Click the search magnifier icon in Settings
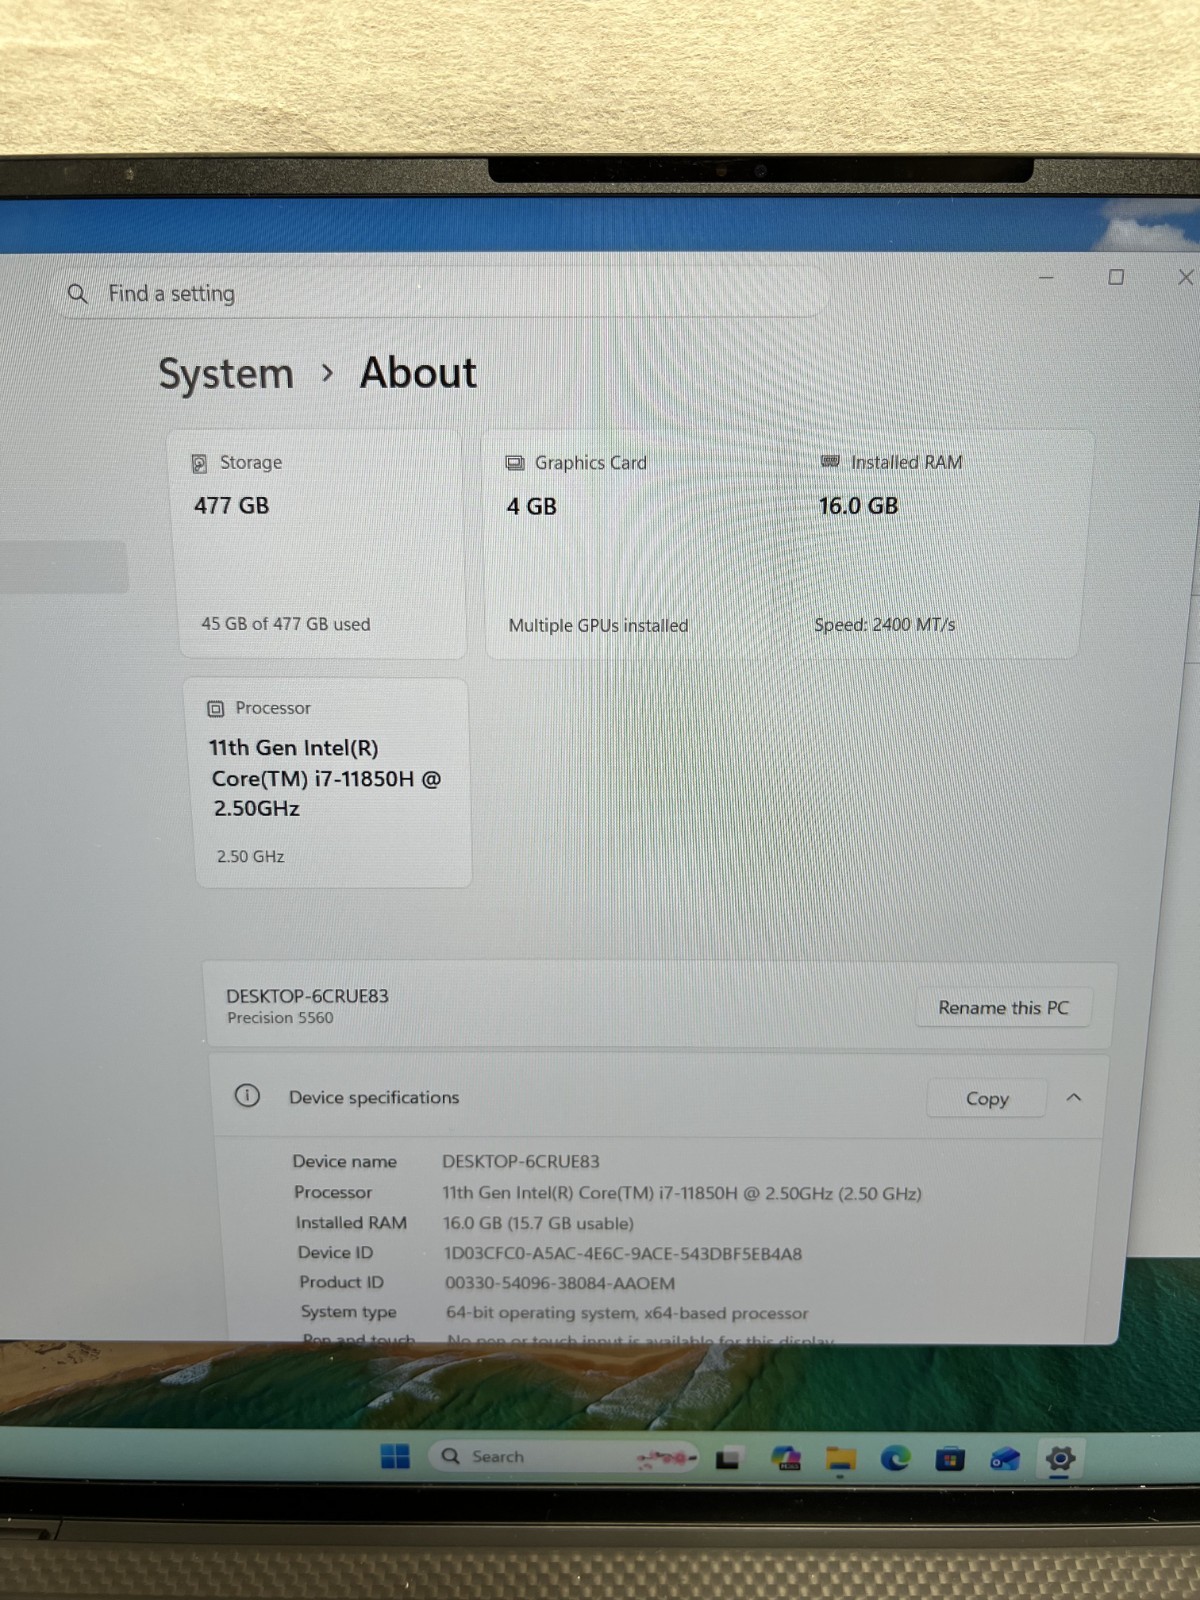This screenshot has height=1600, width=1200. (77, 294)
